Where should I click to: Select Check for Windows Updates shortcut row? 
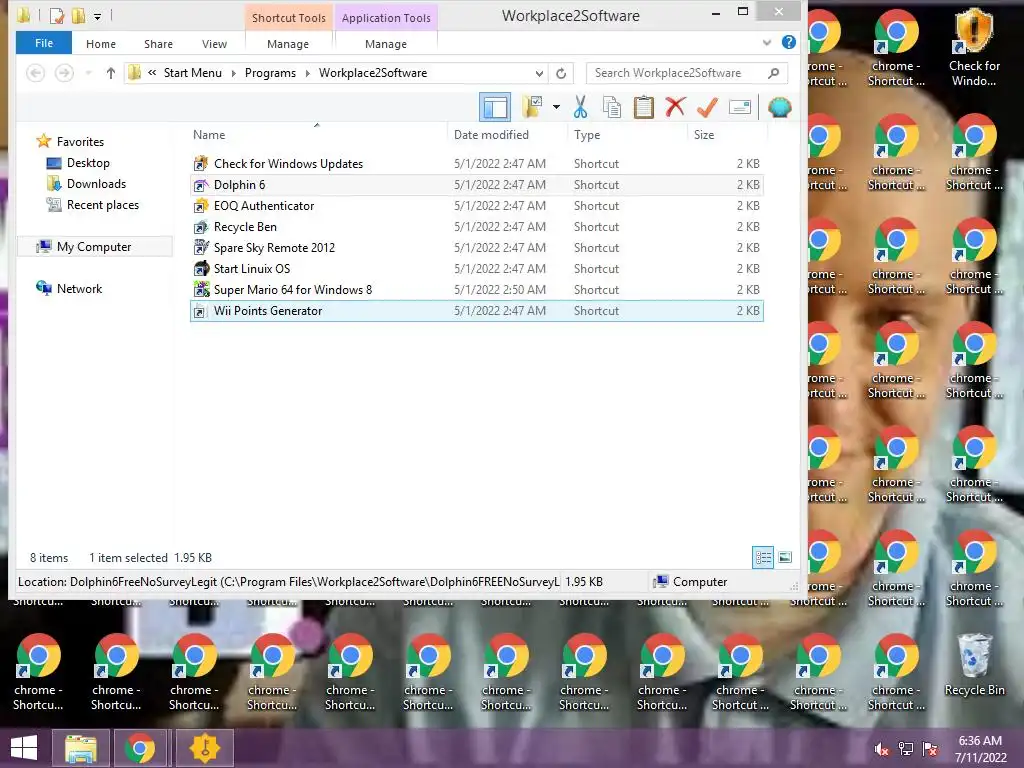pos(477,164)
